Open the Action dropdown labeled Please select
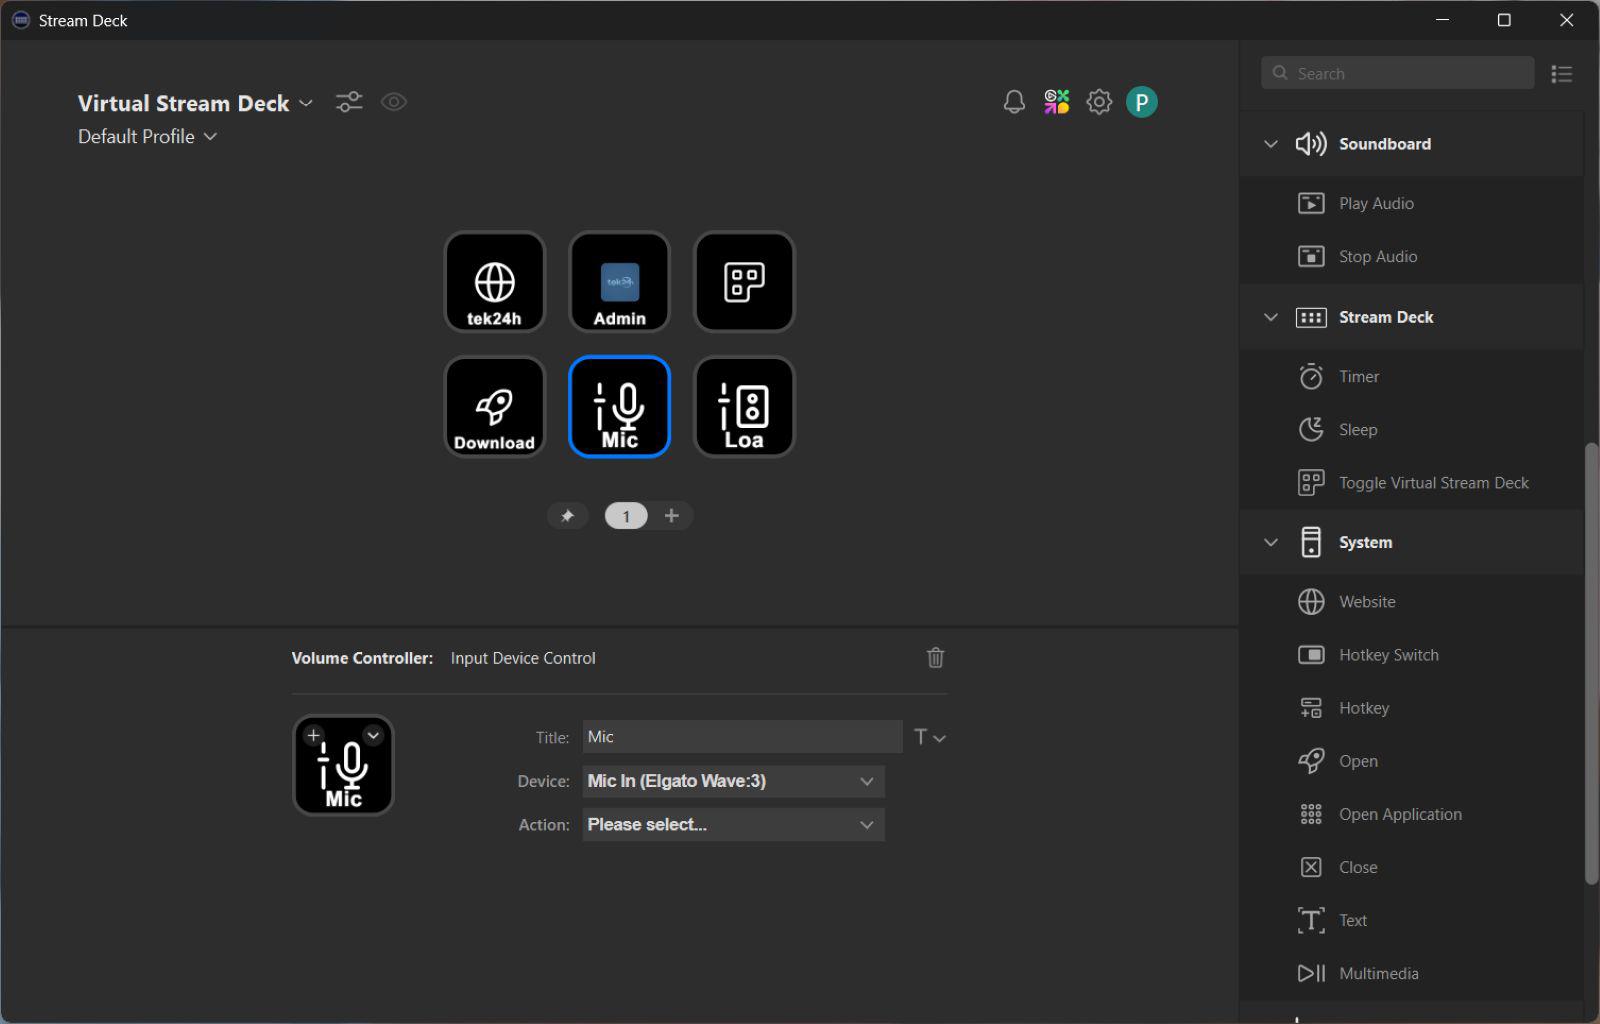This screenshot has width=1600, height=1024. [x=733, y=824]
